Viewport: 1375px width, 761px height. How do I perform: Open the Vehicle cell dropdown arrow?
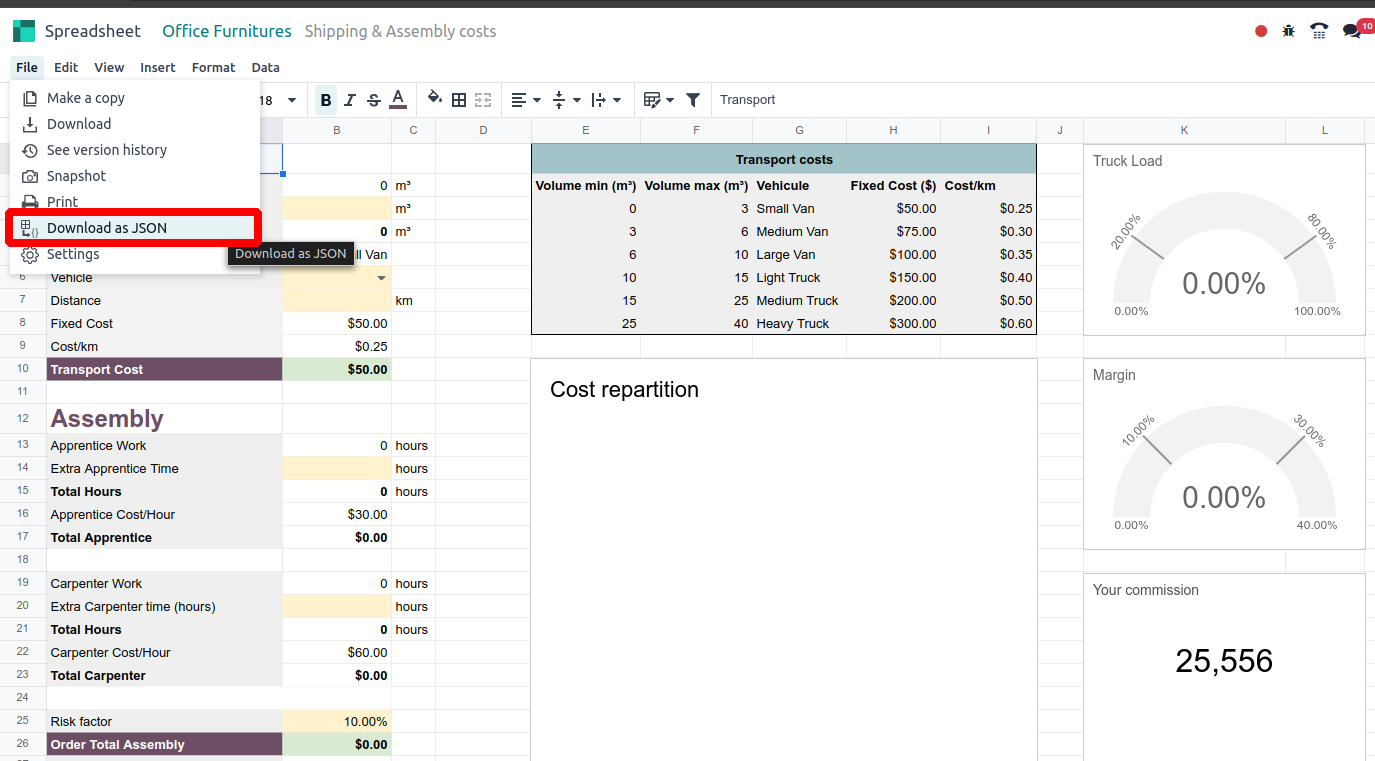[x=381, y=278]
